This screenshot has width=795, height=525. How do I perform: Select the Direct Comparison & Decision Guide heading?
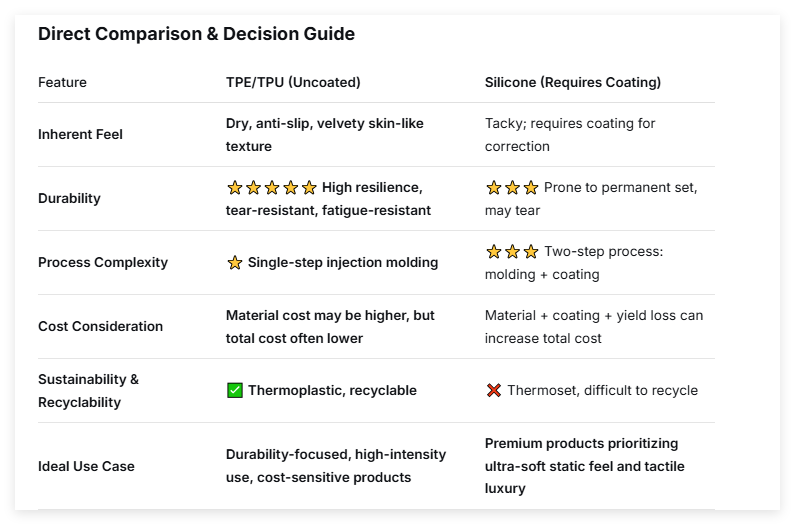coord(196,34)
